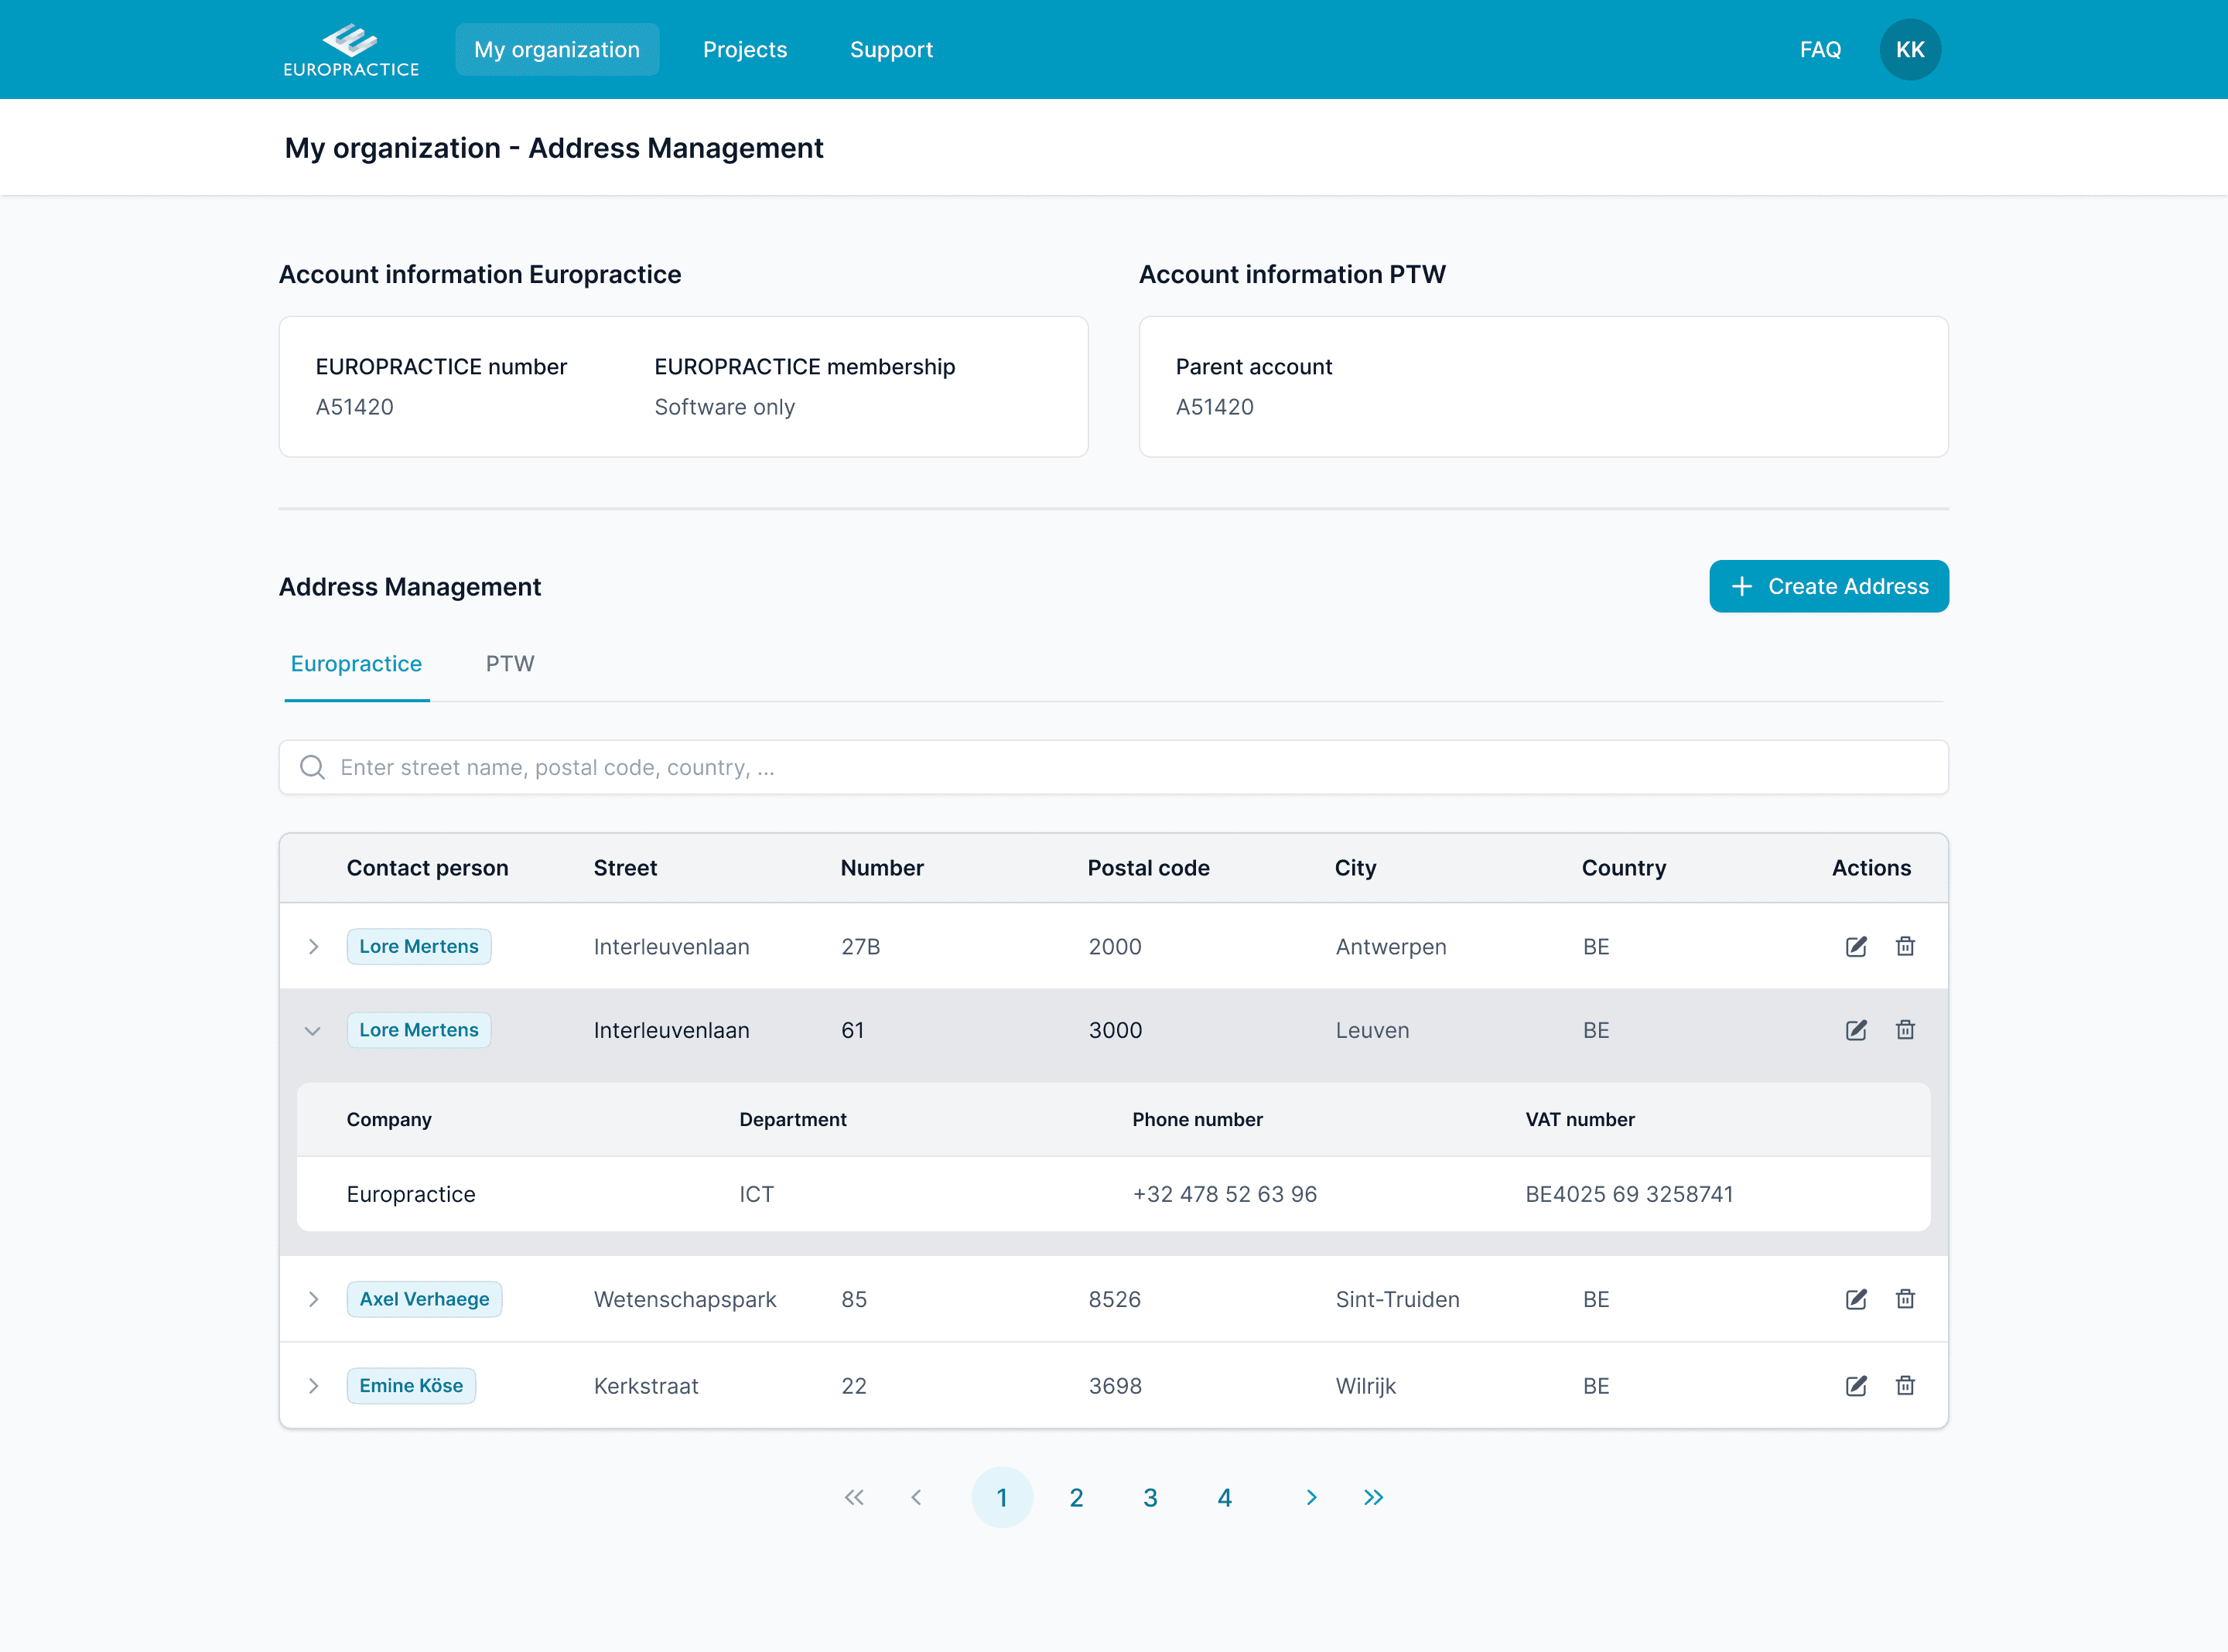Go to page 1

[1002, 1497]
